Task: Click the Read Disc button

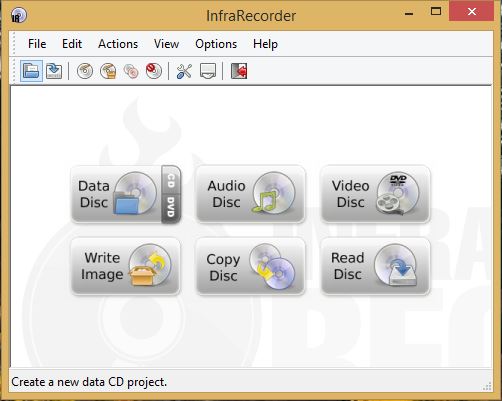Action: tap(375, 266)
